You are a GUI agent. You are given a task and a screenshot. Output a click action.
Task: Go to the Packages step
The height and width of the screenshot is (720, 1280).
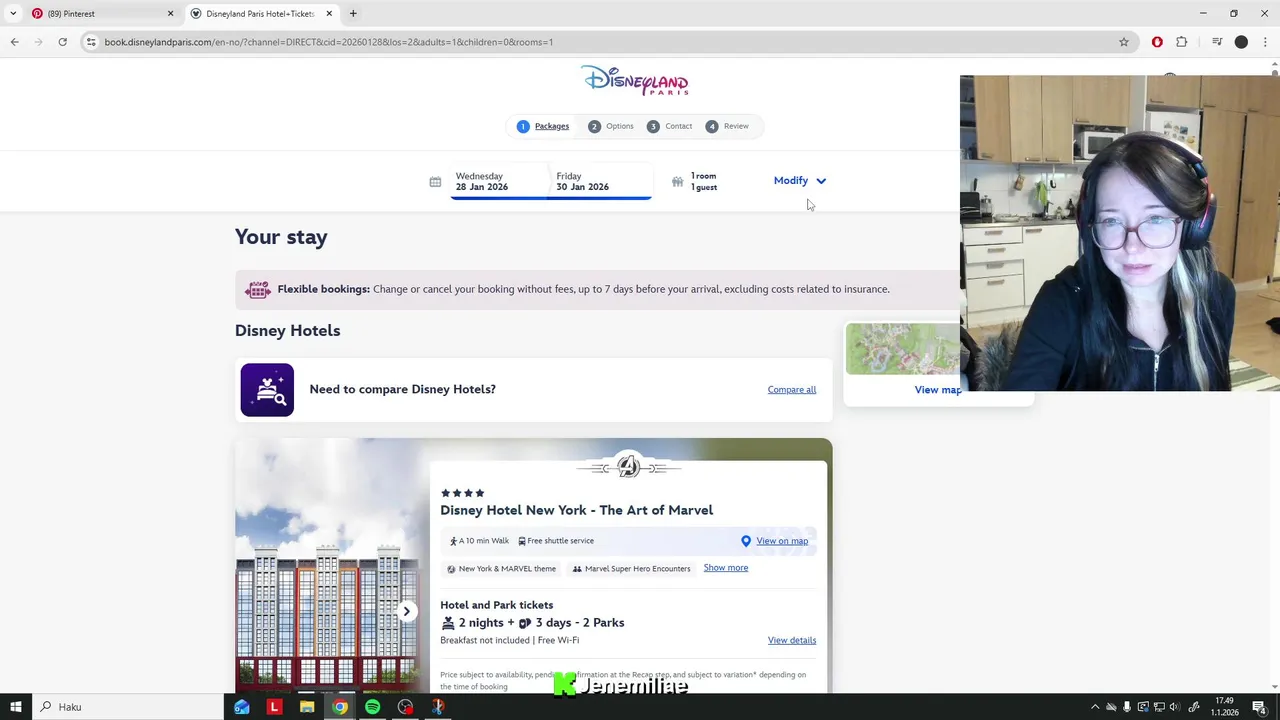click(x=543, y=126)
